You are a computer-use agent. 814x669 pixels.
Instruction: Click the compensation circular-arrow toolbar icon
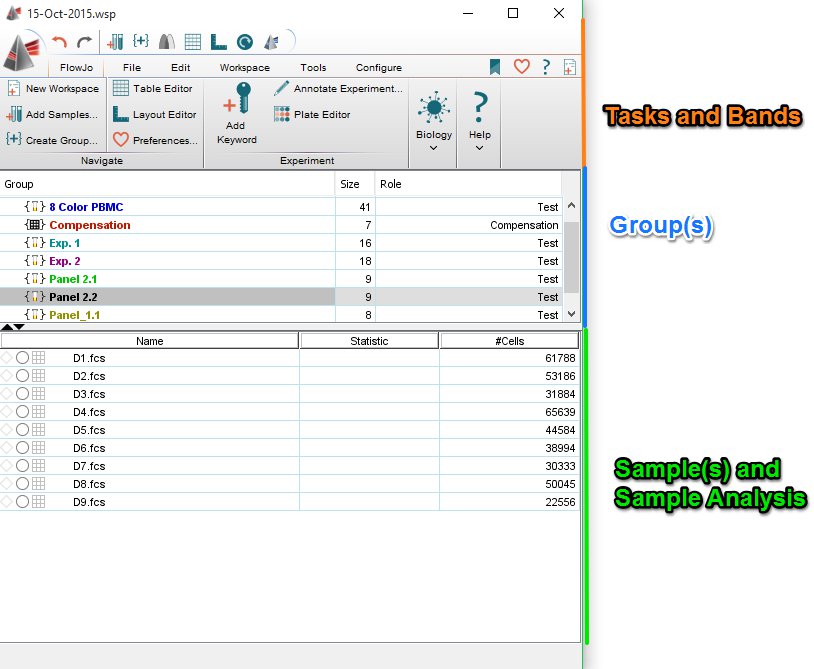pos(243,42)
